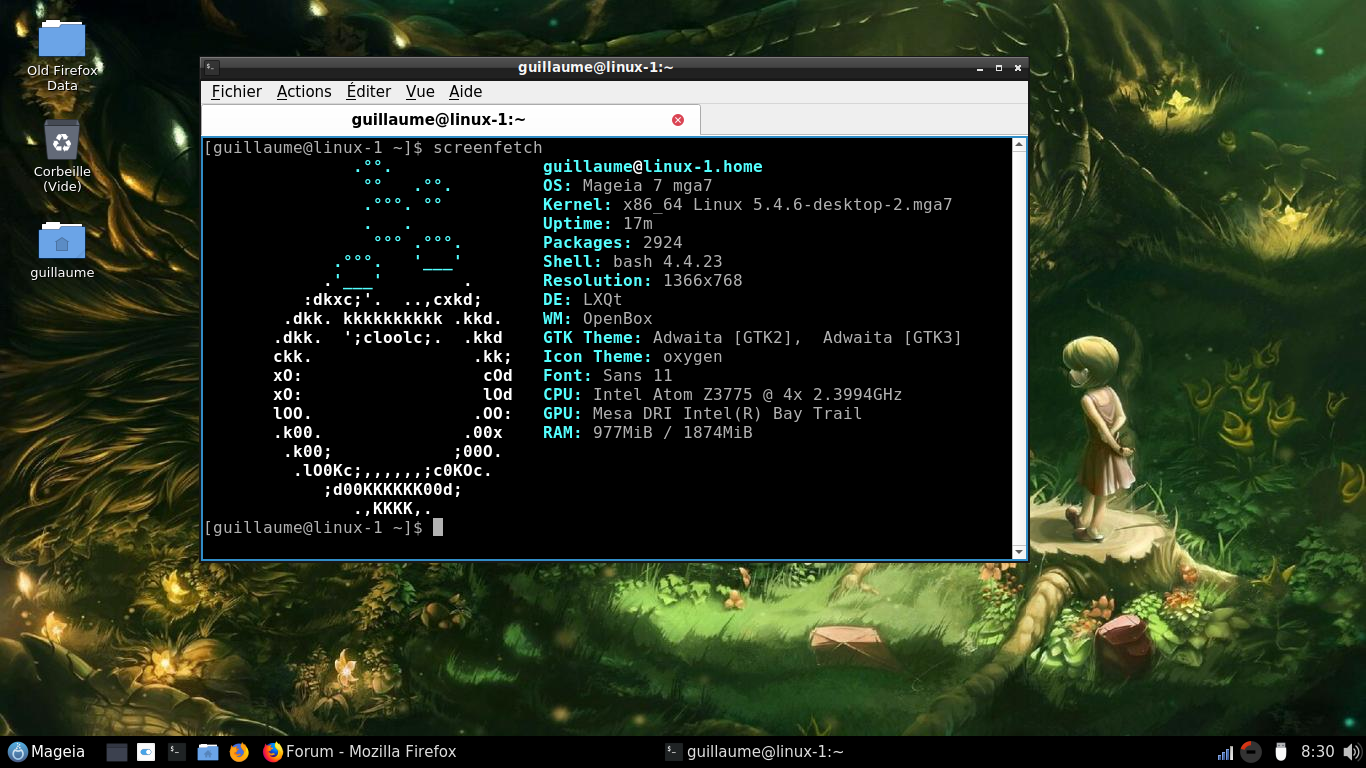Click the show desktop icon in taskbar
The width and height of the screenshot is (1366, 768).
pos(117,752)
